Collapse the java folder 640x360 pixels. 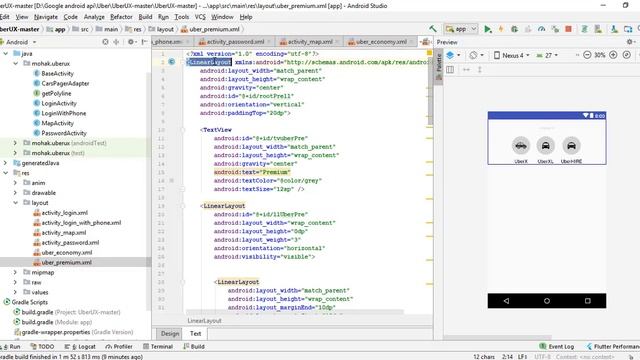pyautogui.click(x=5, y=53)
